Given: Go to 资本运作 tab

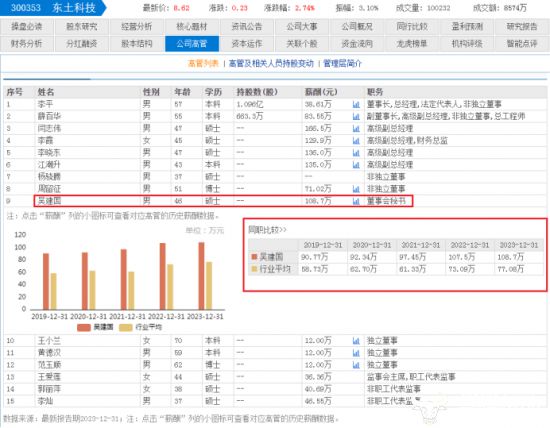Looking at the screenshot, I should (x=247, y=44).
